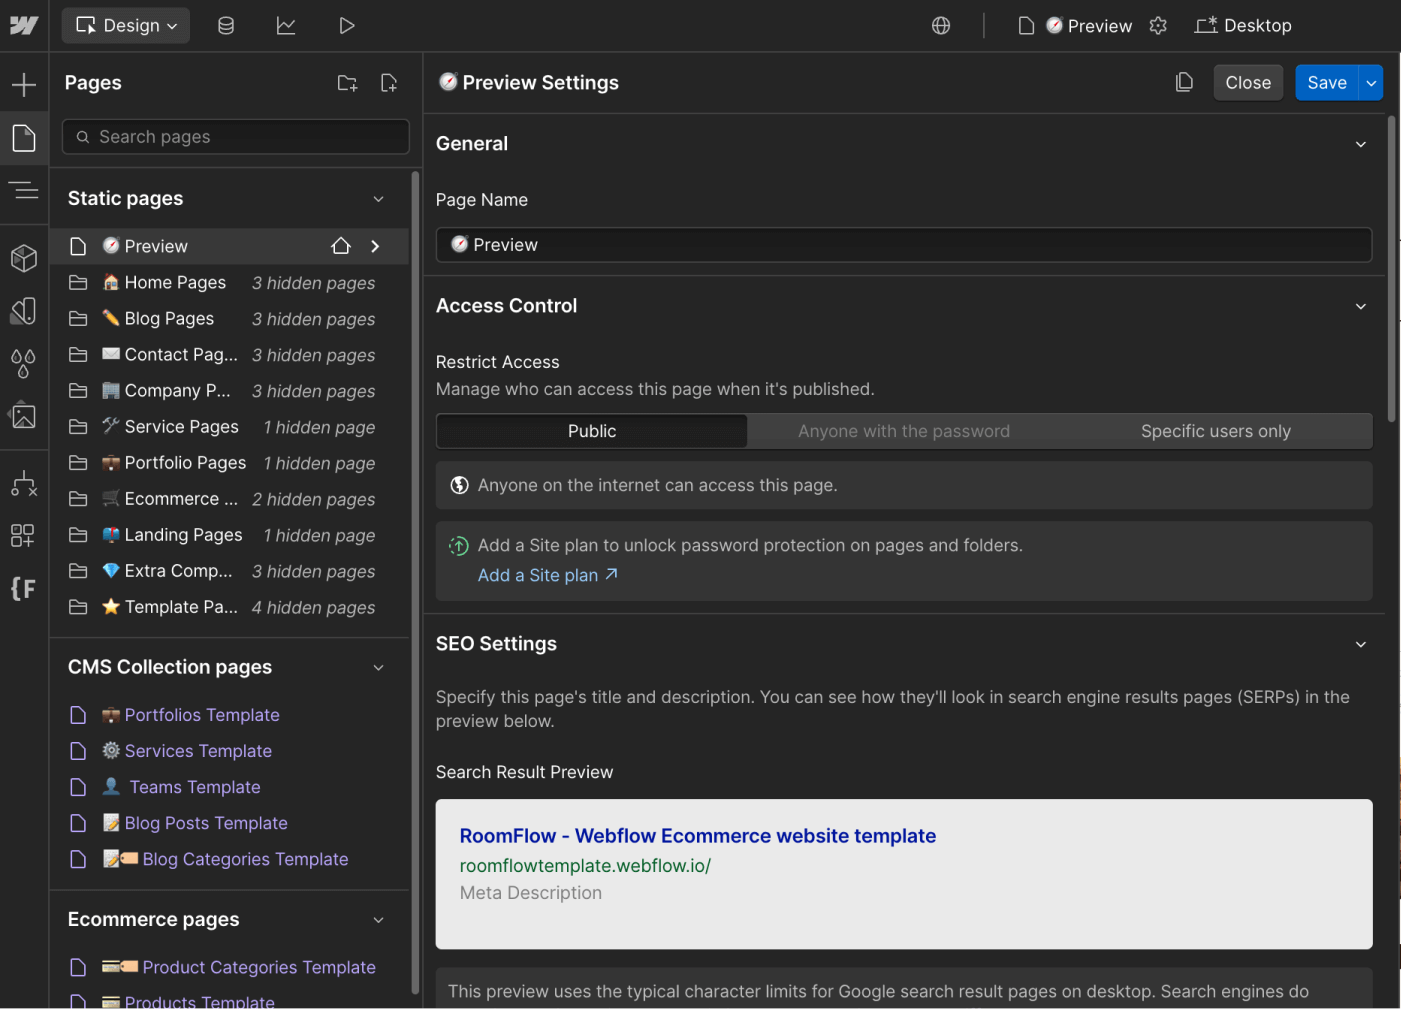The width and height of the screenshot is (1401, 1009).
Task: Select 'Specific users only' access
Action: coord(1215,431)
